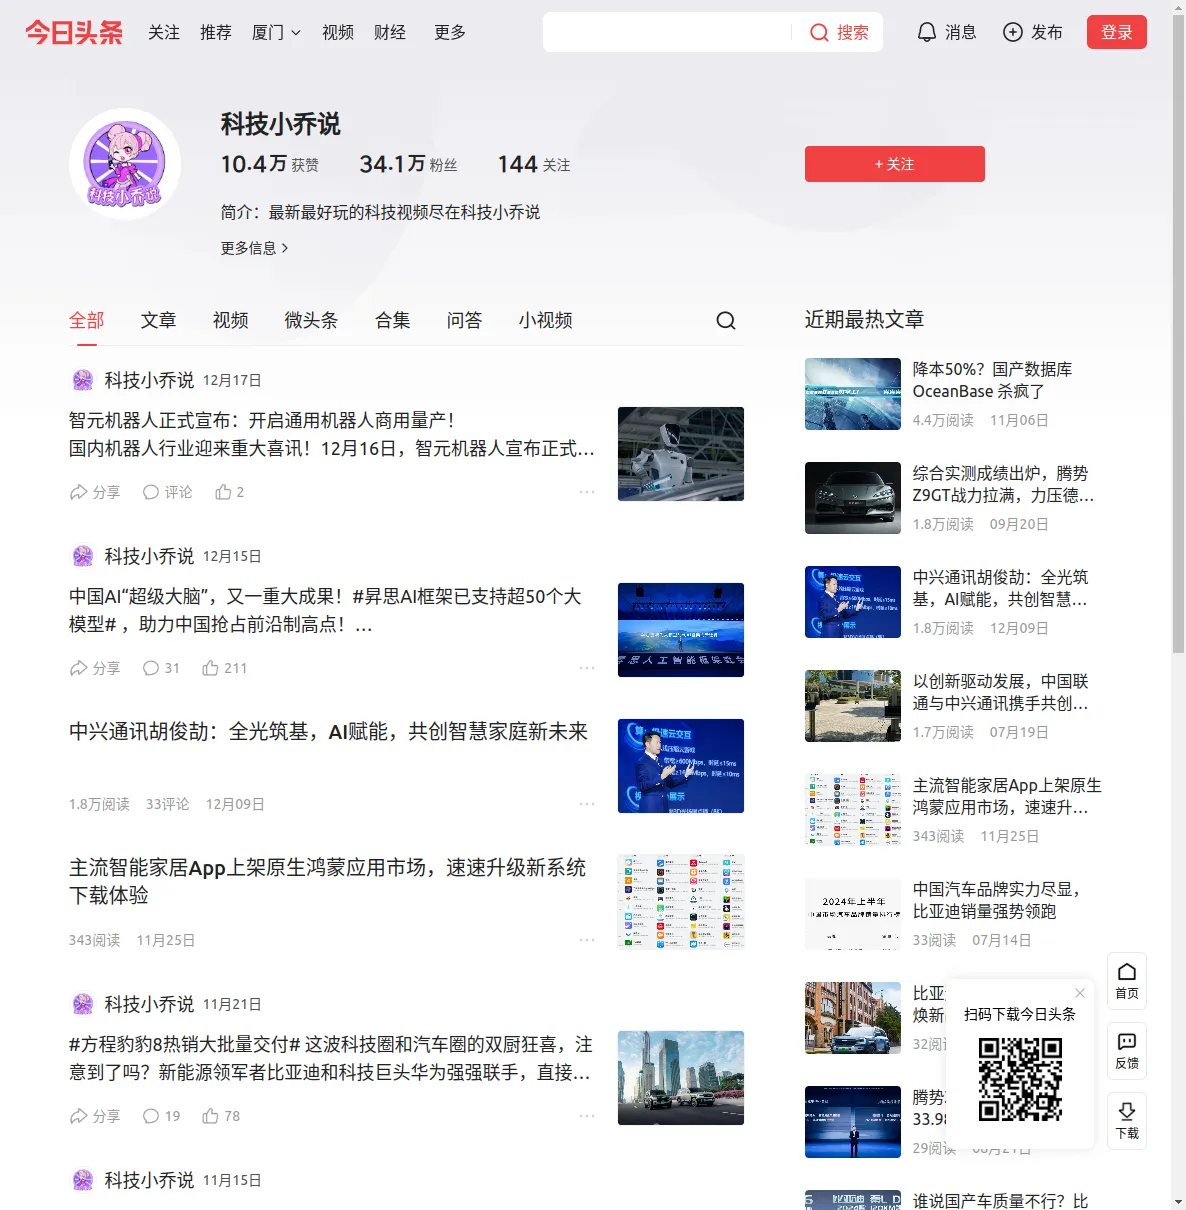
Task: Go to 关注 in top navigation
Action: pyautogui.click(x=164, y=32)
